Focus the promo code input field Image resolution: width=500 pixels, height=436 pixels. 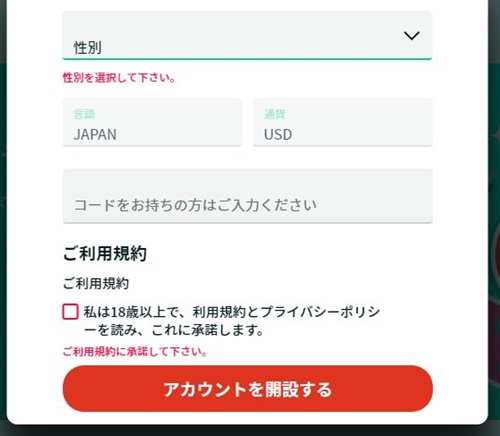pyautogui.click(x=247, y=196)
